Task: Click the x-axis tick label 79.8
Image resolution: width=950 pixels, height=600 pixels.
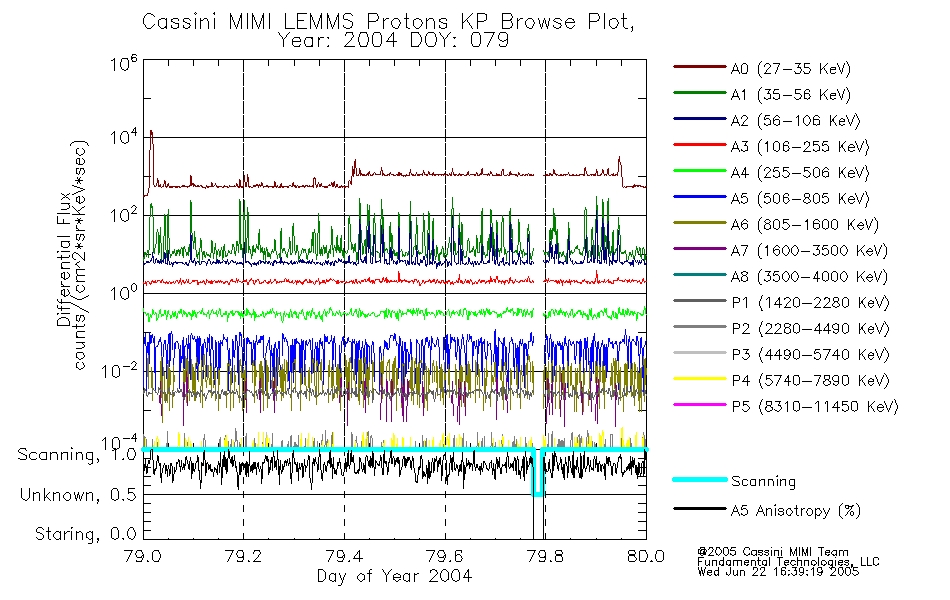Action: (x=545, y=556)
